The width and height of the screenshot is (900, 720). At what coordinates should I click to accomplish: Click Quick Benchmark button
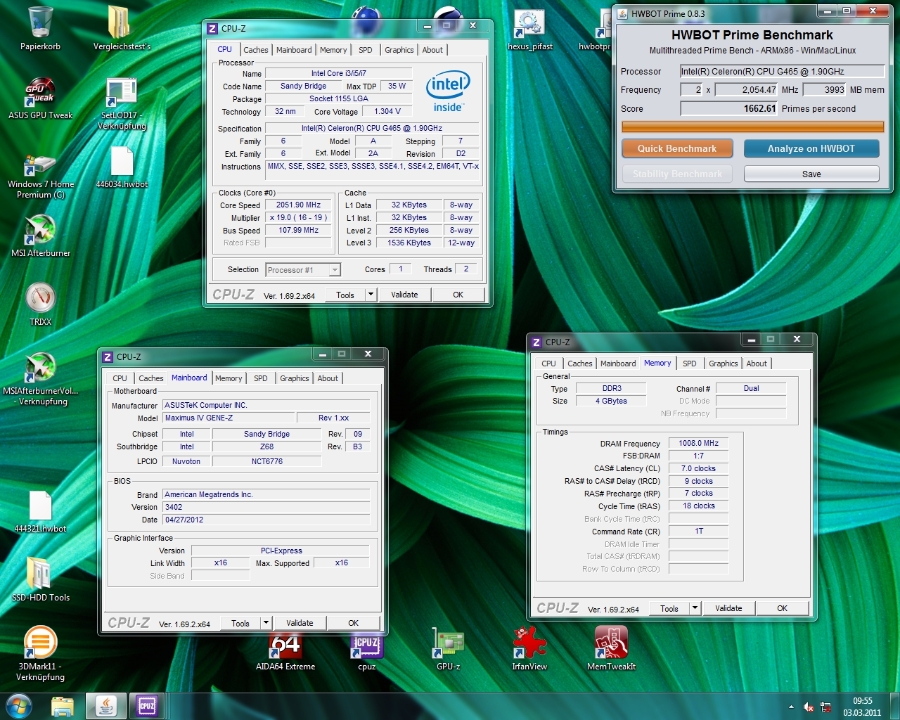point(677,149)
